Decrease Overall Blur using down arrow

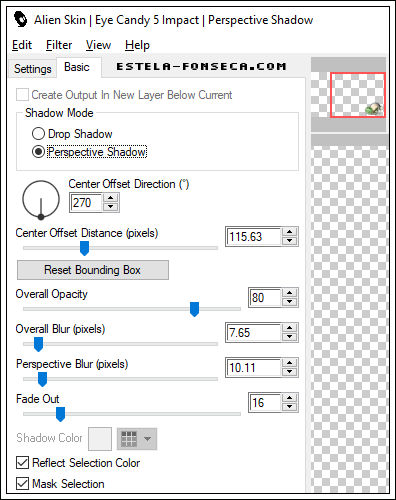[x=290, y=337]
